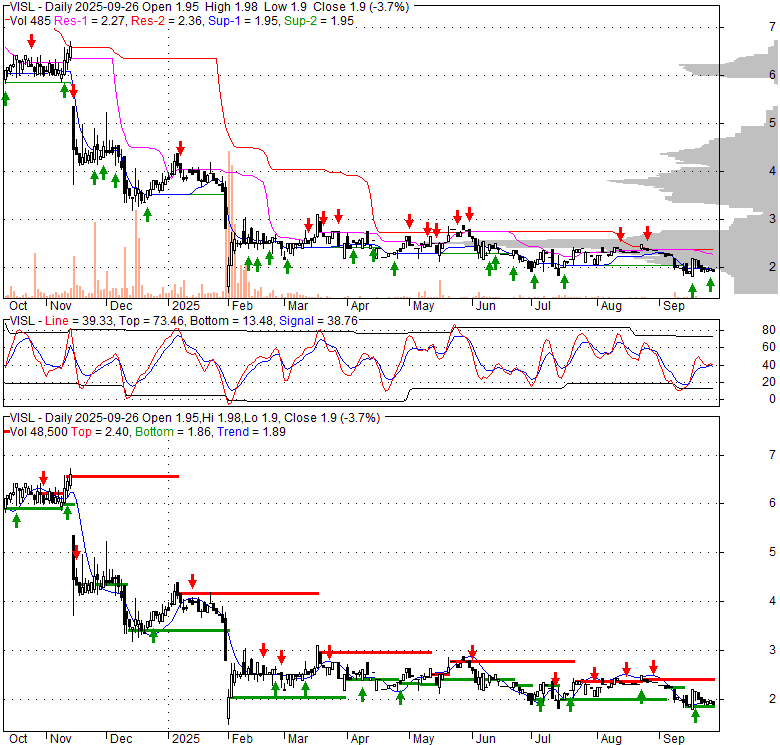The image size is (780, 745).
Task: Click the red sell arrow at January 2025 peak, top chart
Action: (x=181, y=148)
